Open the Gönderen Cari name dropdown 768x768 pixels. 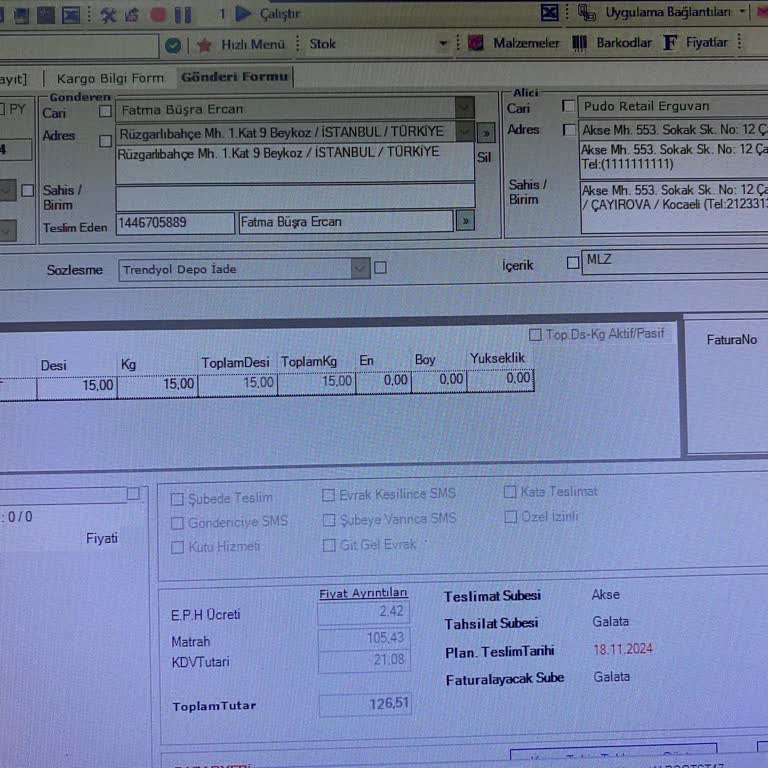(464, 108)
